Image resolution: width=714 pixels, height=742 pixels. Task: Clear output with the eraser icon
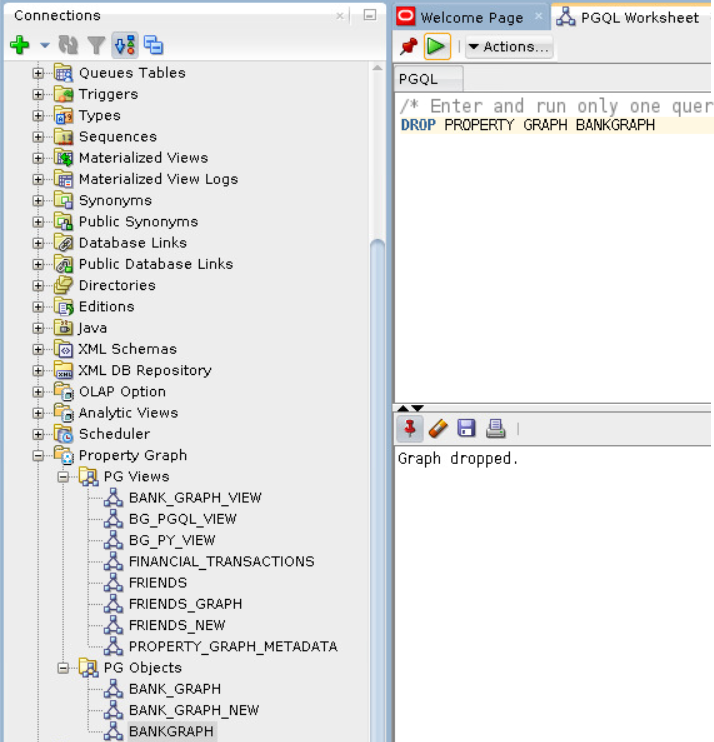438,429
